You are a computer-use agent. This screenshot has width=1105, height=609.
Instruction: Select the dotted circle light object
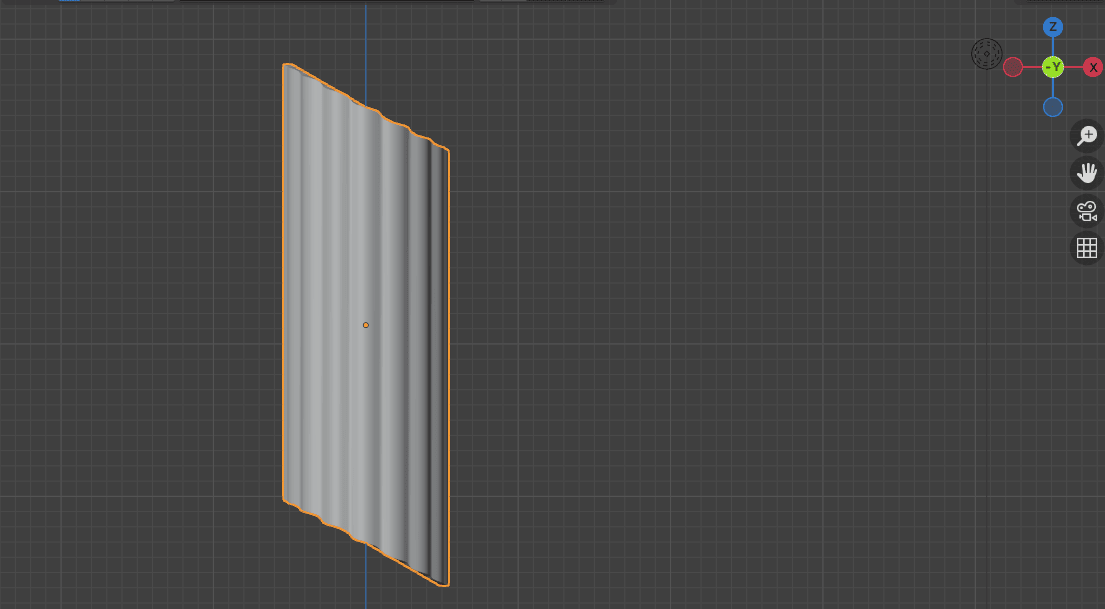point(986,54)
